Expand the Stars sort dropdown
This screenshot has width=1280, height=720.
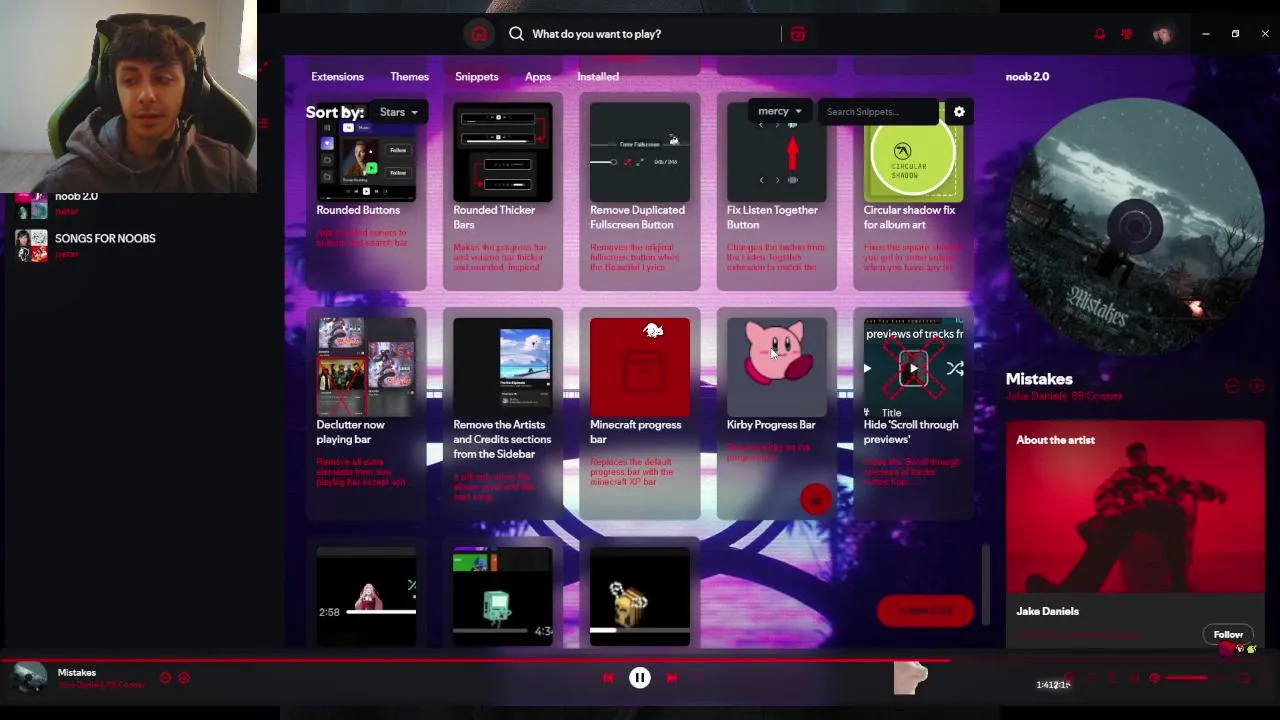coord(397,112)
